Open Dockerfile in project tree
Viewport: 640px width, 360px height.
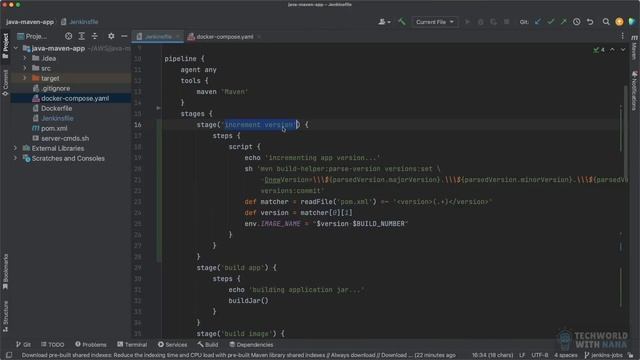[x=56, y=108]
